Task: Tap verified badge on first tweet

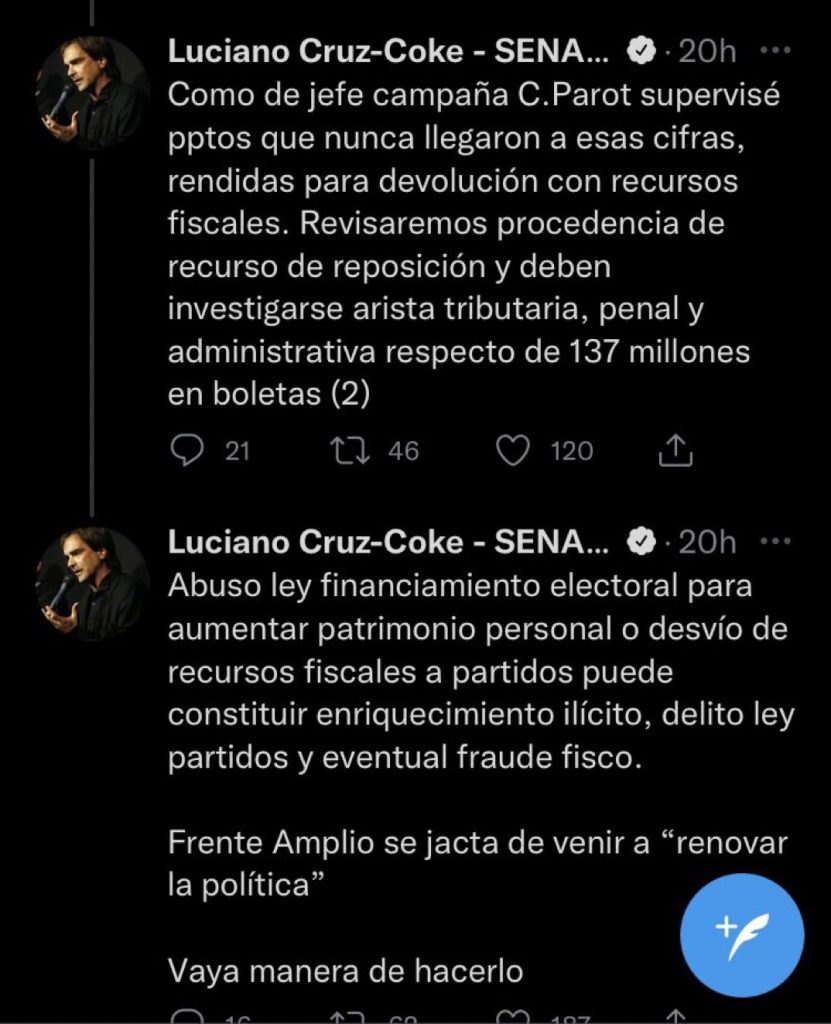Action: (x=640, y=51)
